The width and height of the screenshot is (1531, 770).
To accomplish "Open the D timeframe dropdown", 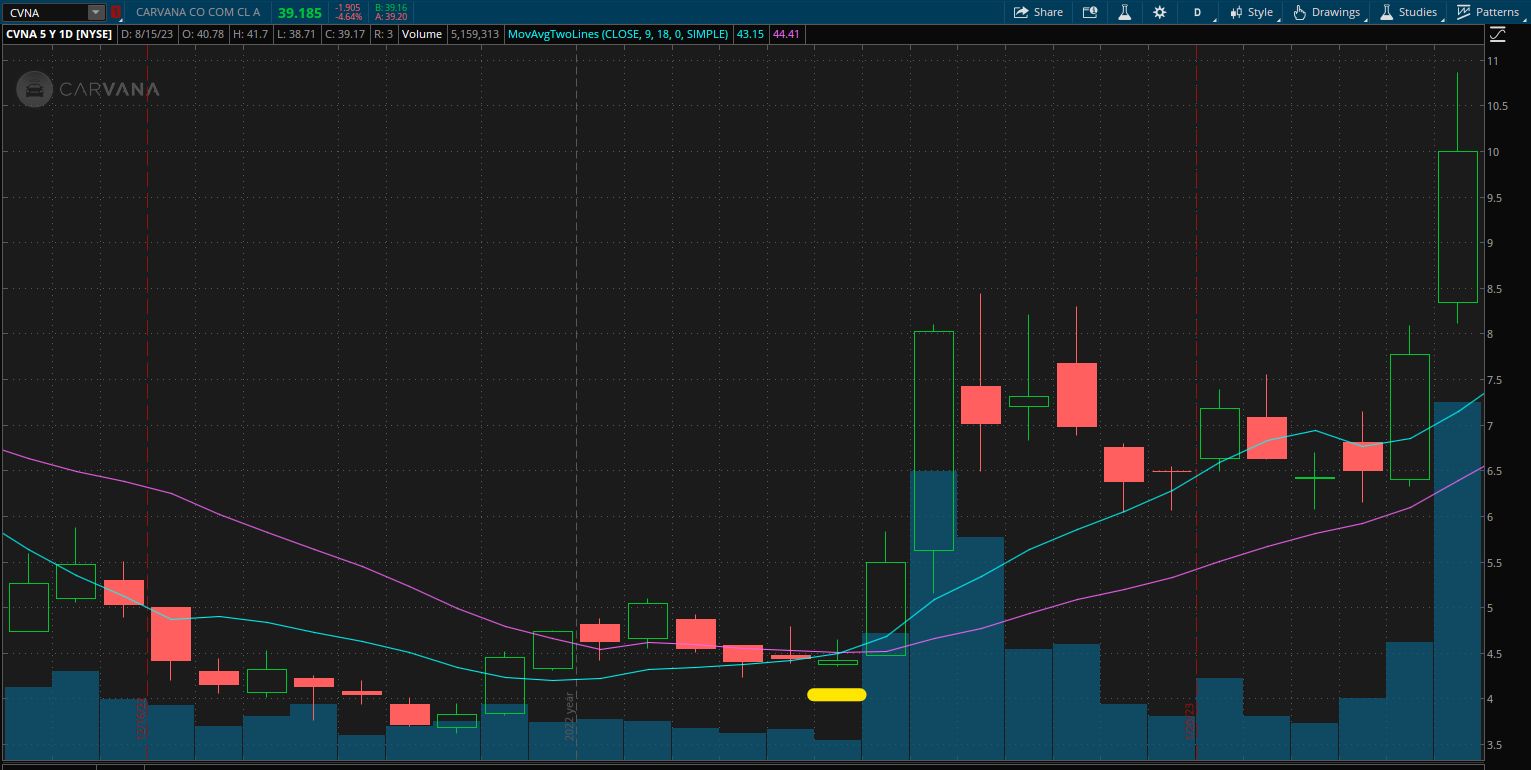I will click(1198, 12).
